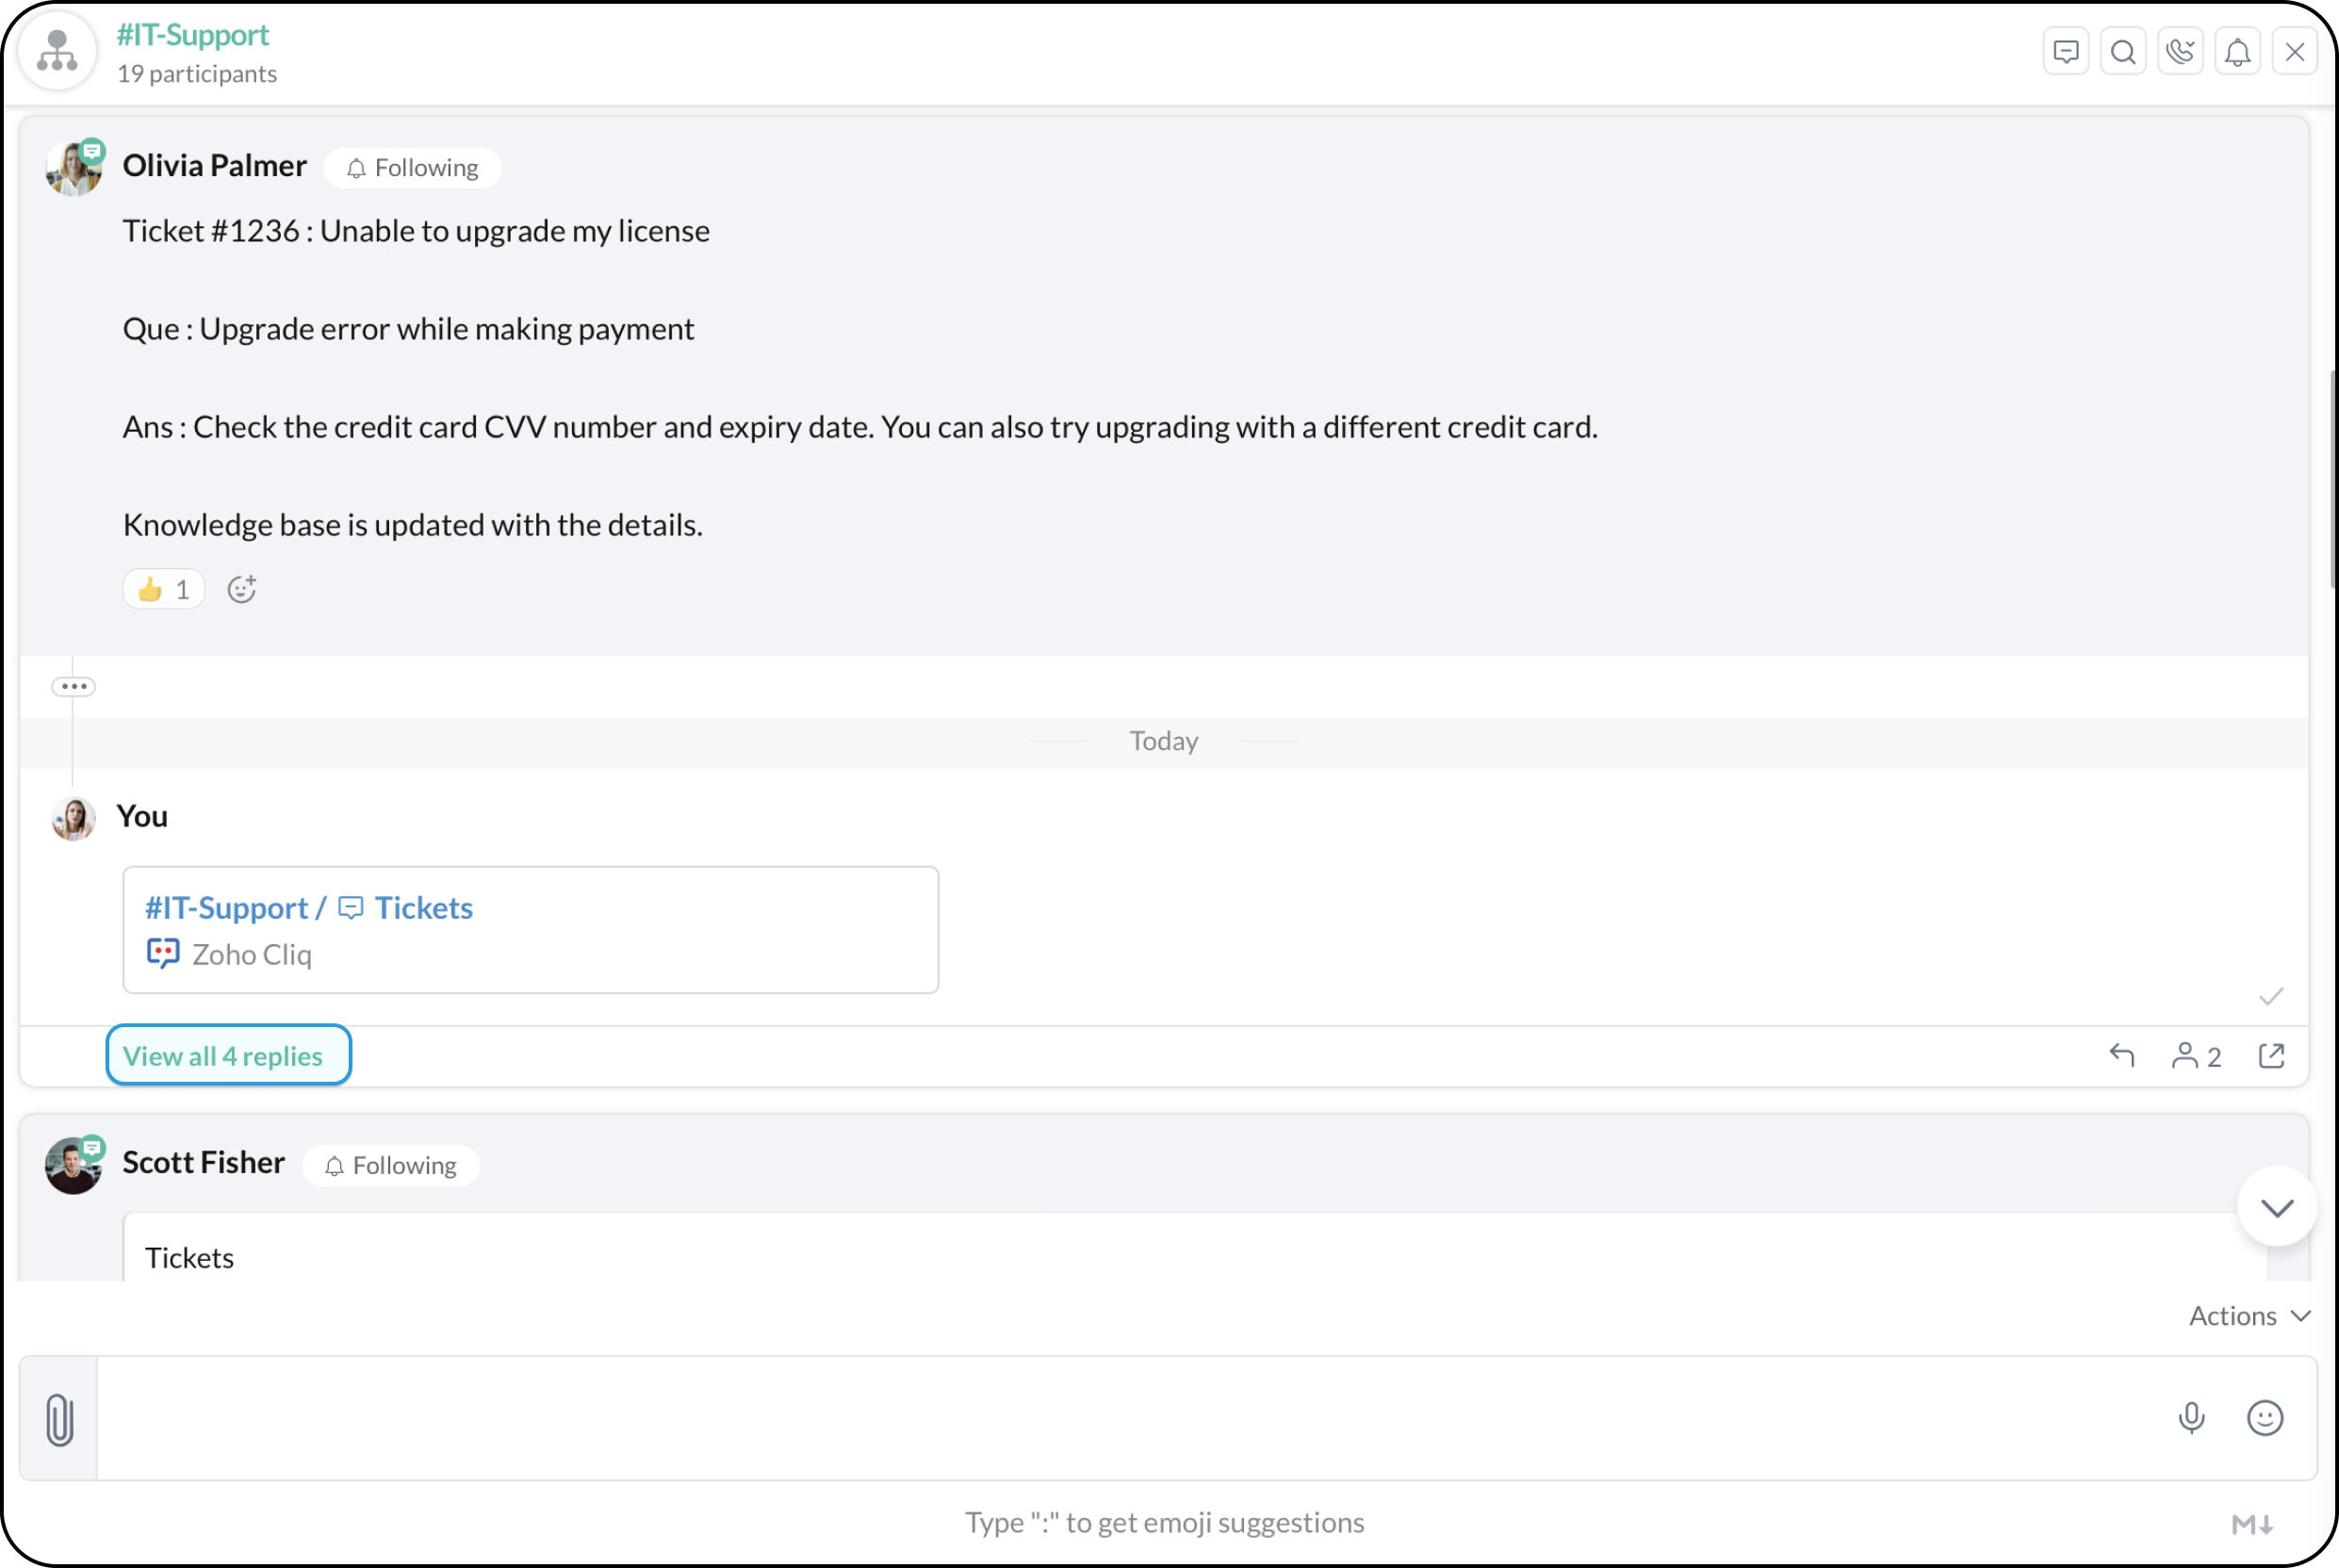Click the notification bell icon in header
The image size is (2339, 1568).
tap(2237, 52)
